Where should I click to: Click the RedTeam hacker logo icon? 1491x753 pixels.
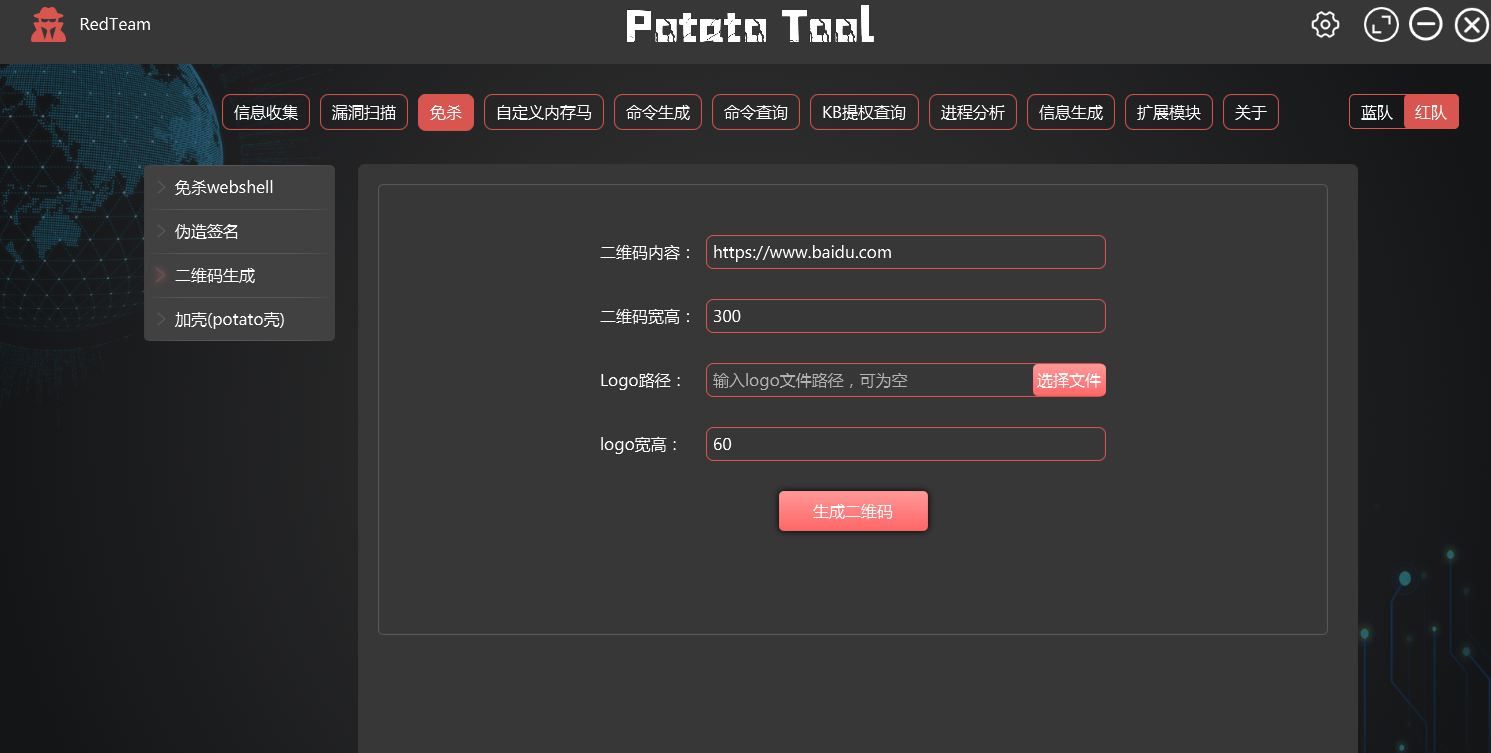tap(48, 25)
